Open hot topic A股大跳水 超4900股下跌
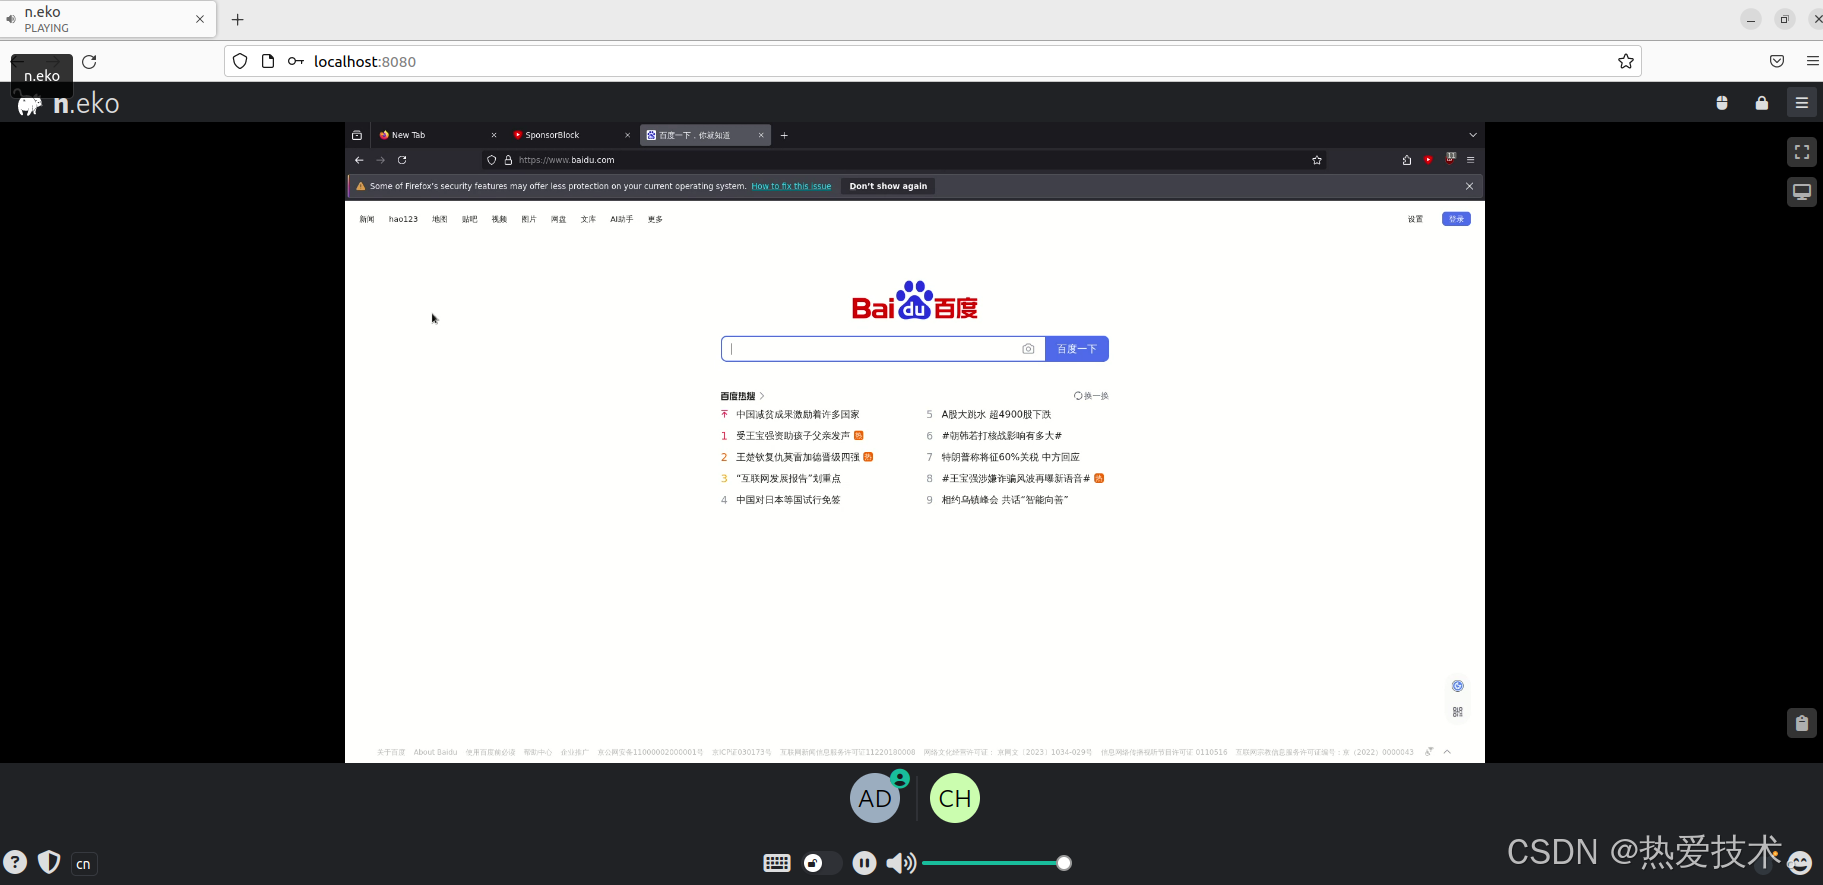 996,414
